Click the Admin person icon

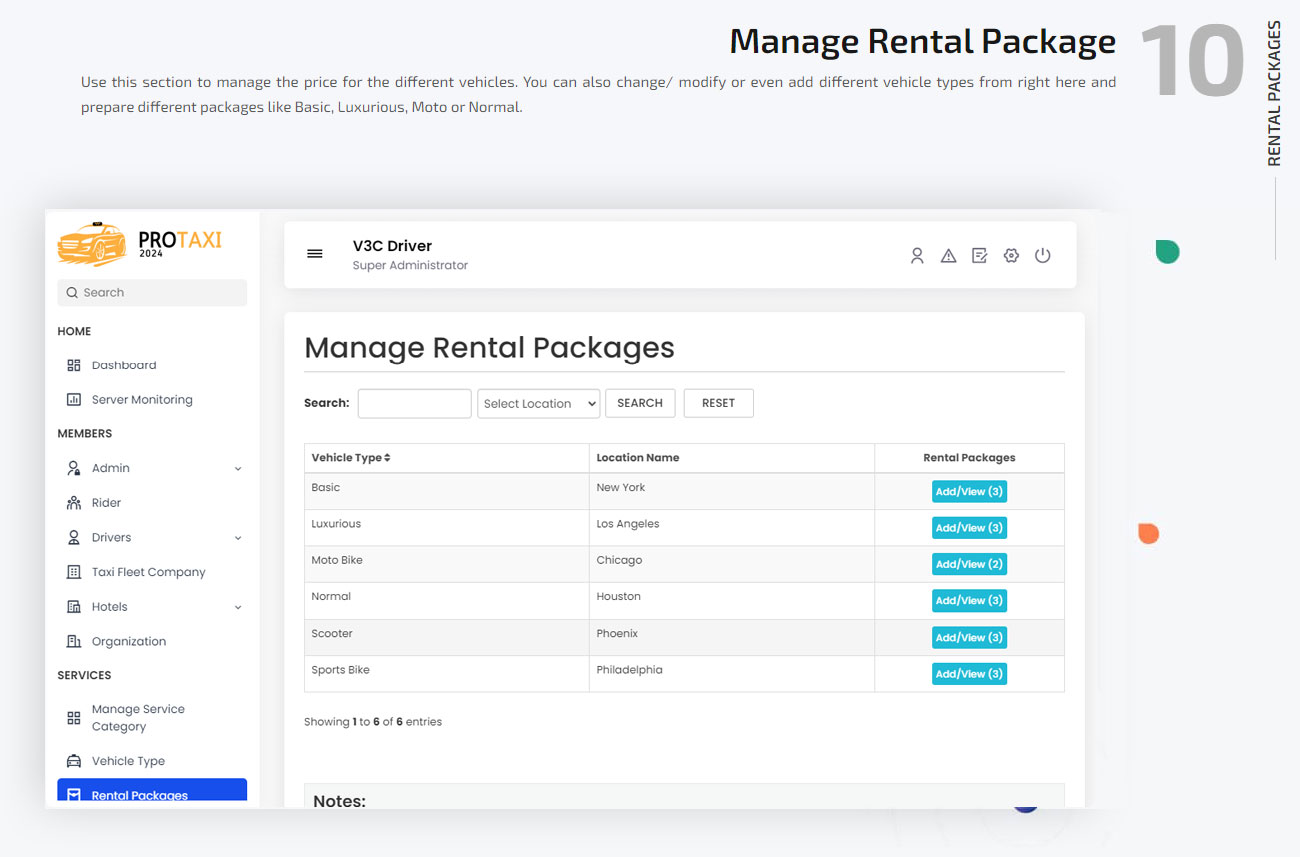click(x=73, y=468)
